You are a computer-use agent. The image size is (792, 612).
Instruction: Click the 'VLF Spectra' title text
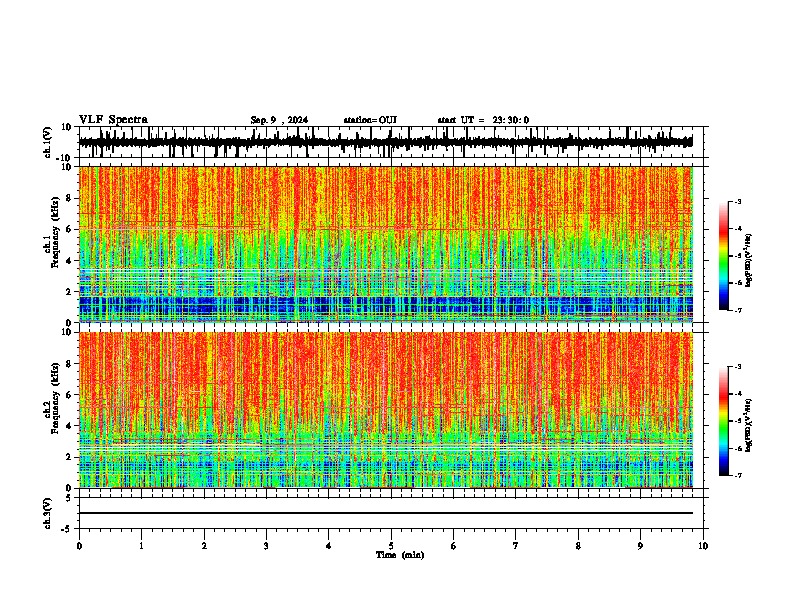pos(113,120)
